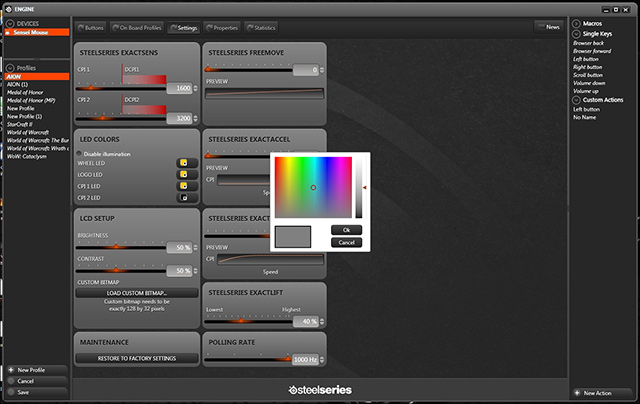Select the AION profile
Viewport: 640px width, 404px height.
[x=37, y=76]
